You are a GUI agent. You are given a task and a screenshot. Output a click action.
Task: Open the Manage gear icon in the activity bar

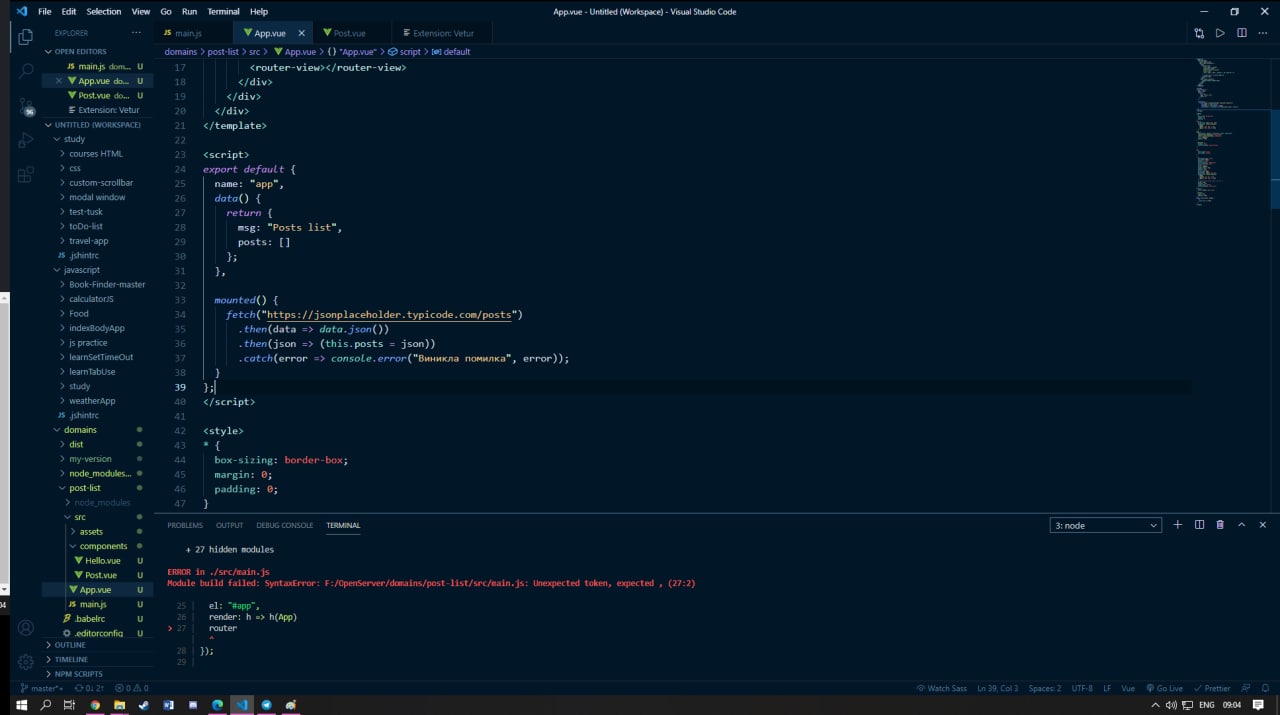point(26,662)
